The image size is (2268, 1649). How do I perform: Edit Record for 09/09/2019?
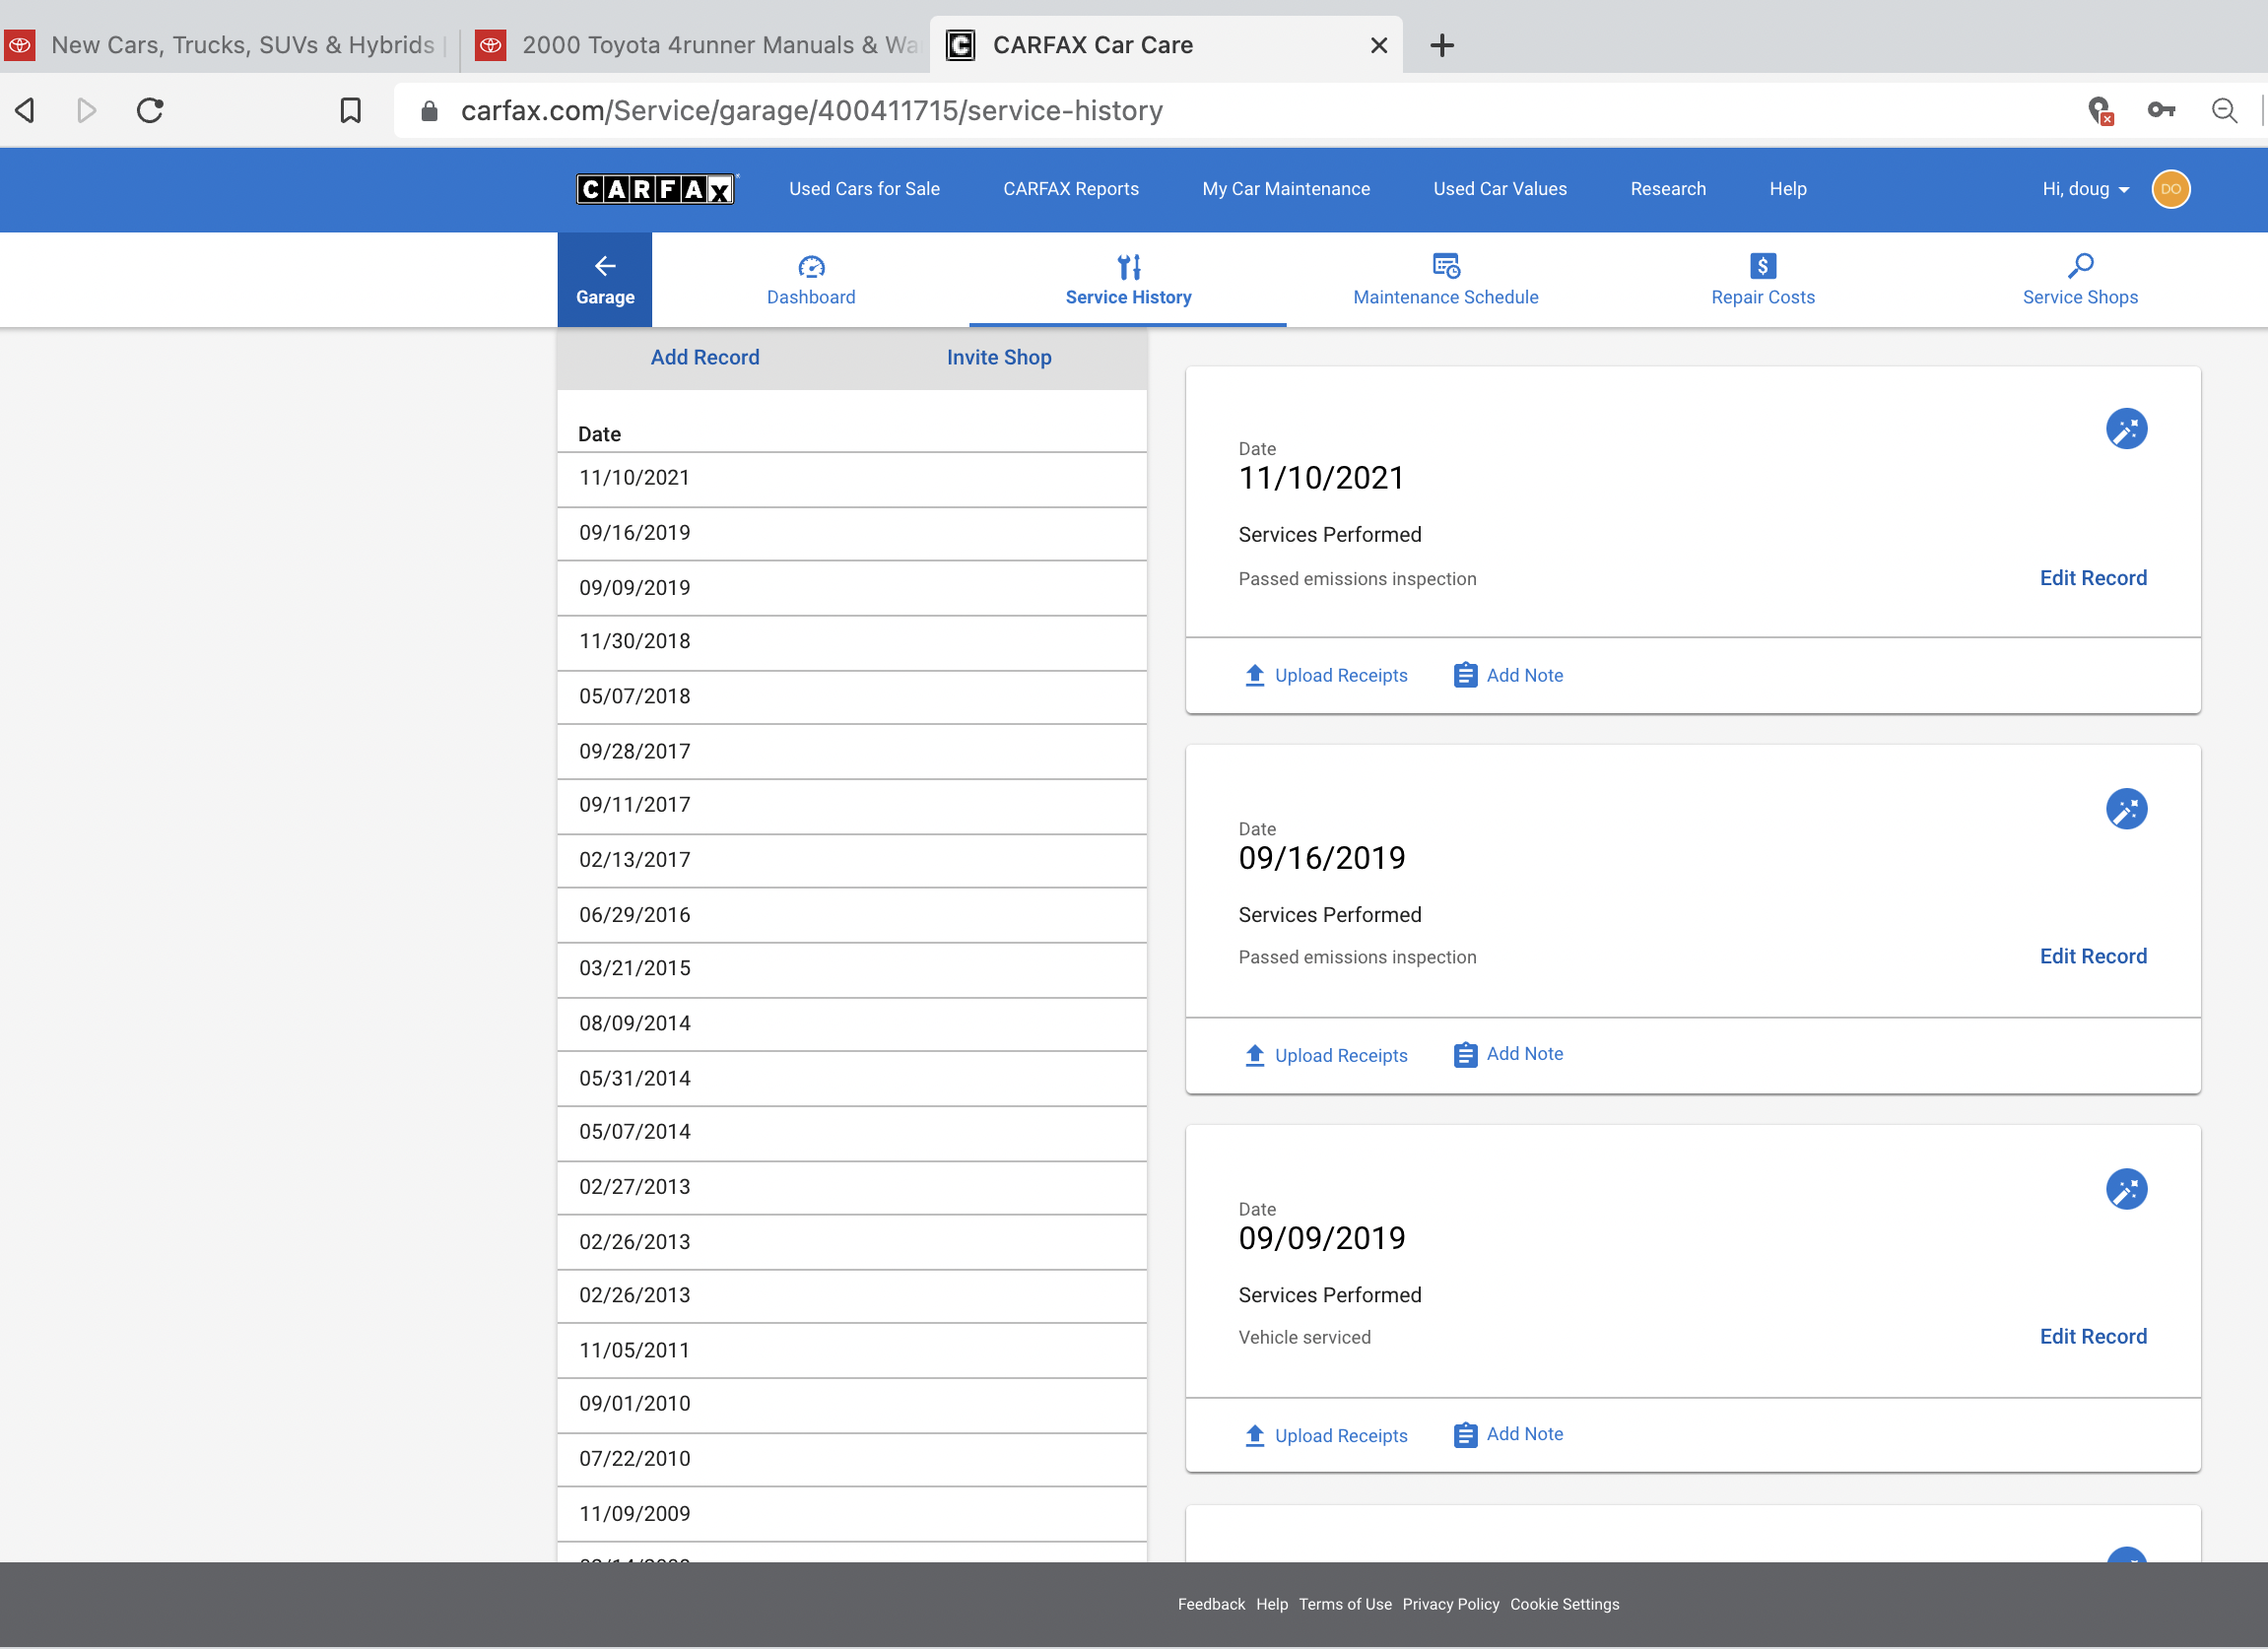click(2093, 1336)
